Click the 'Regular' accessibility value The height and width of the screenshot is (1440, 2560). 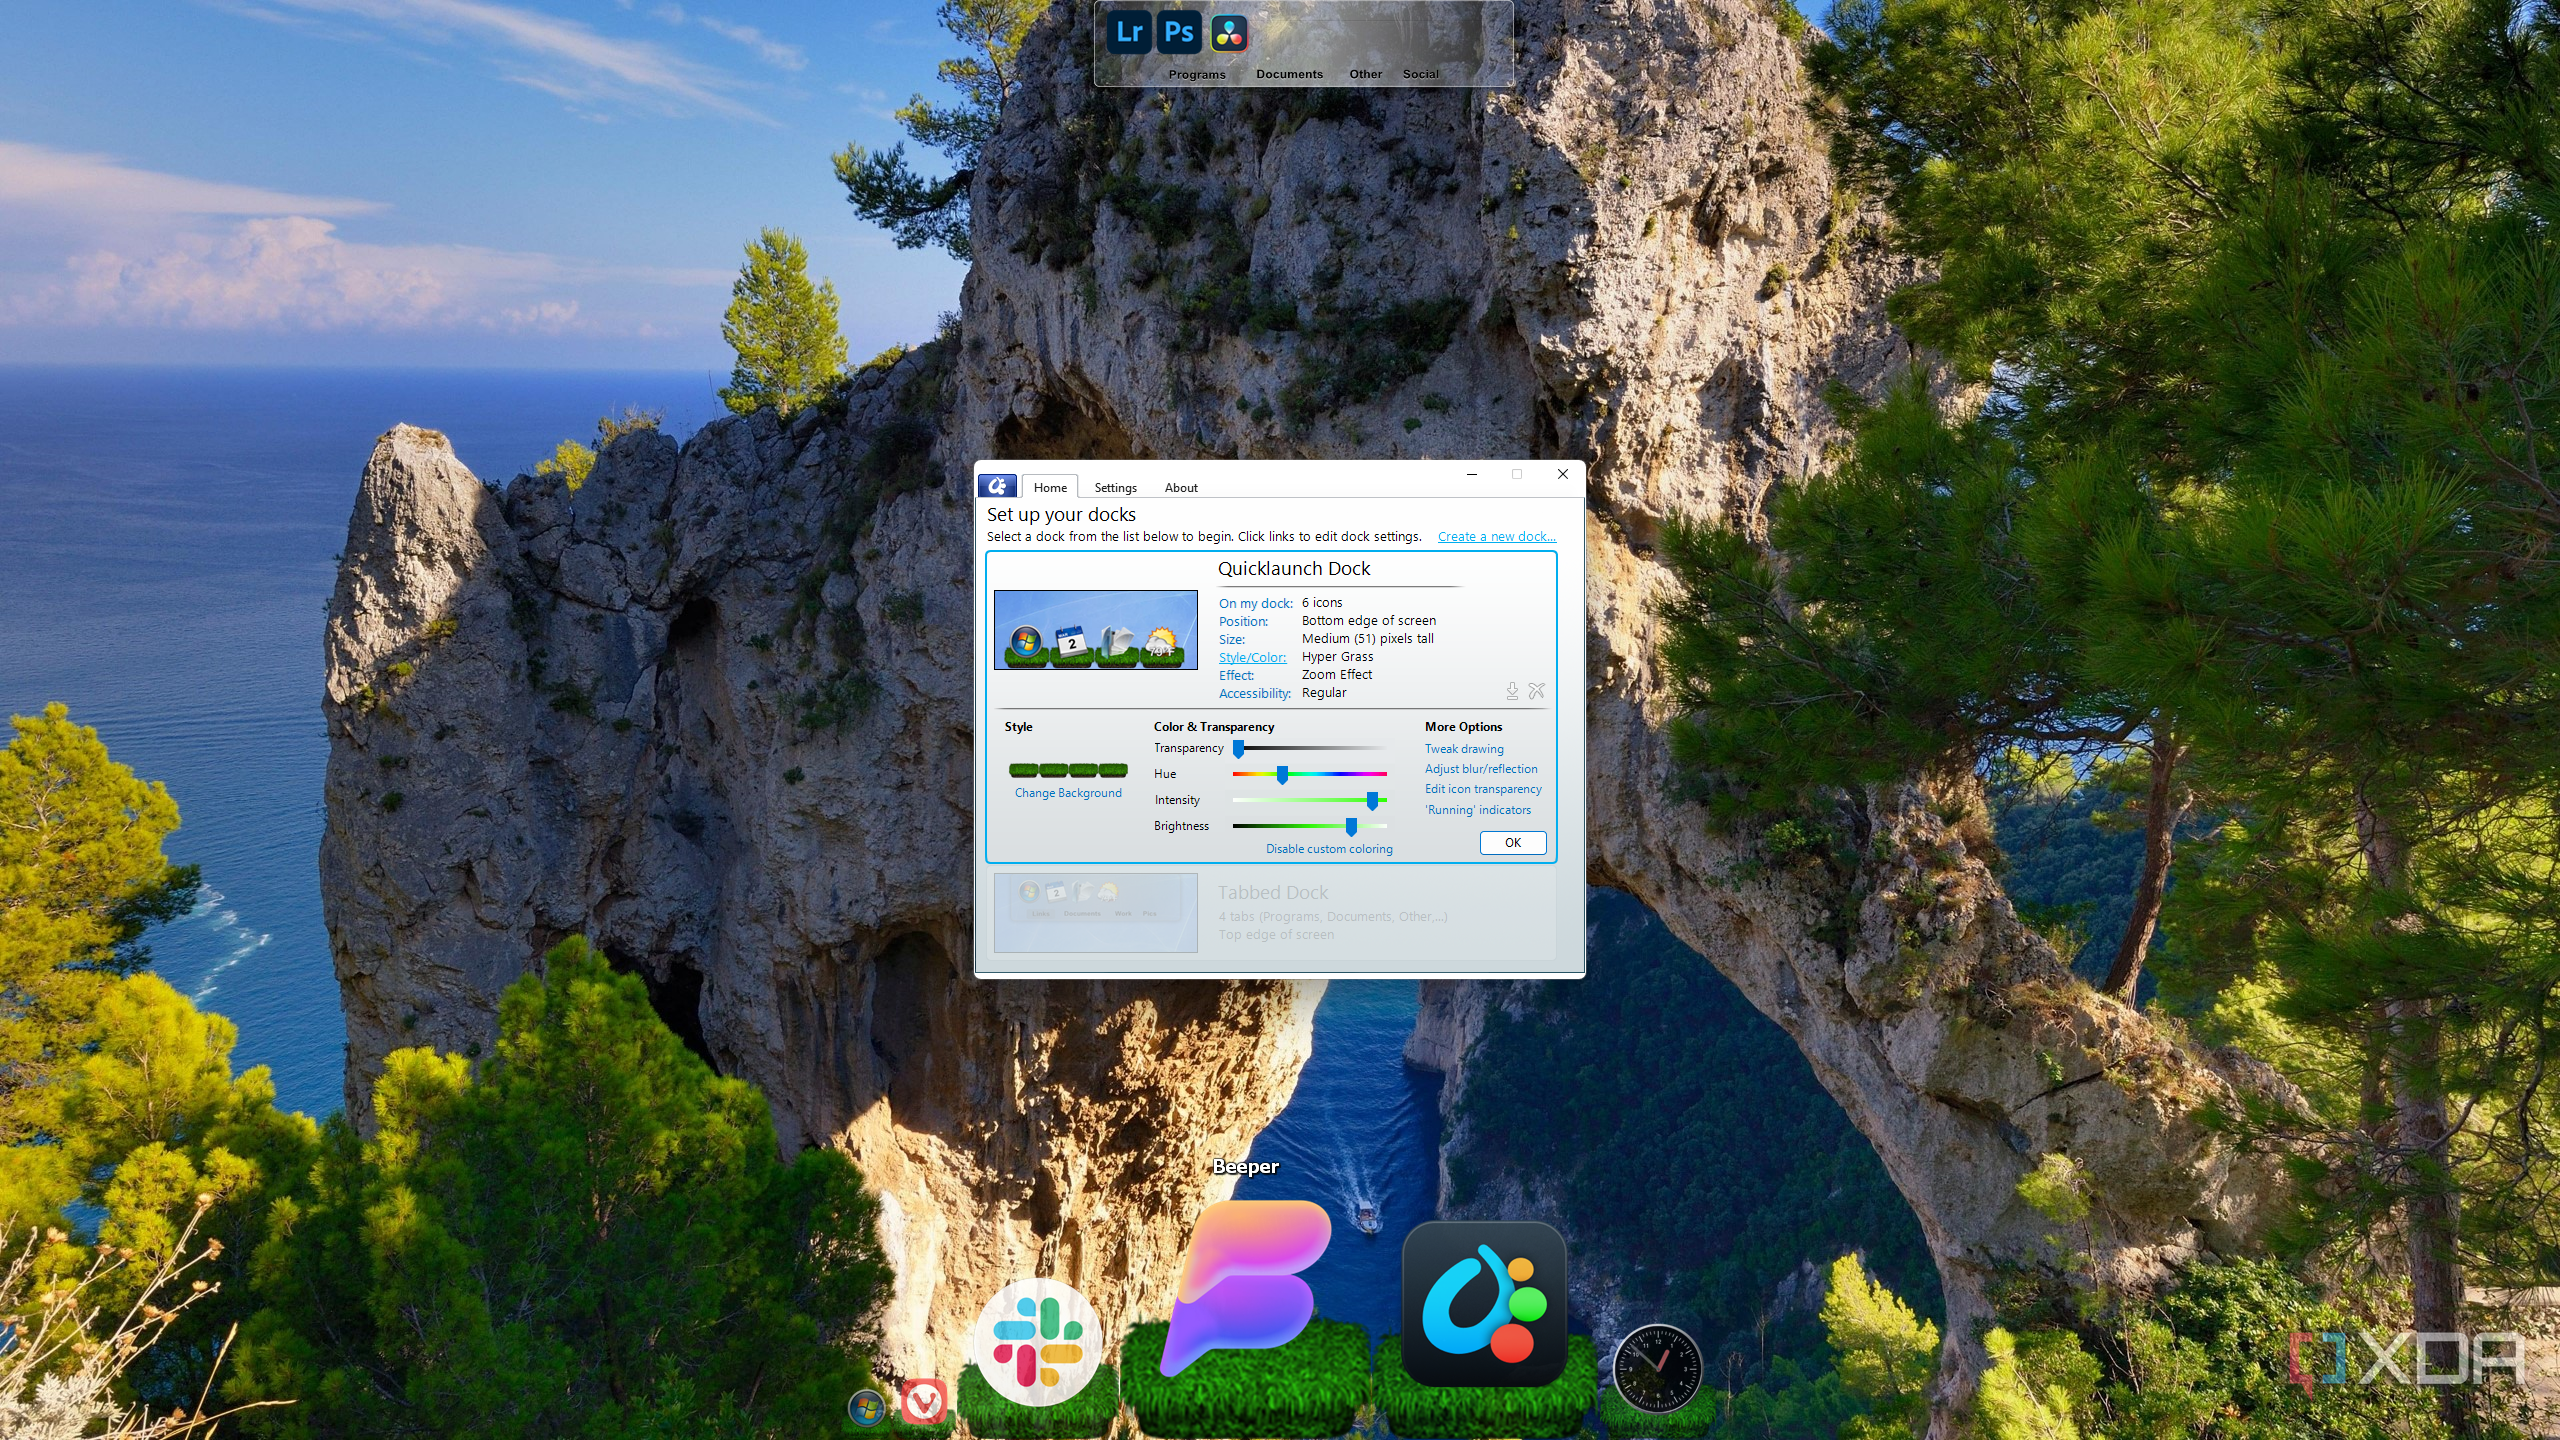1324,693
